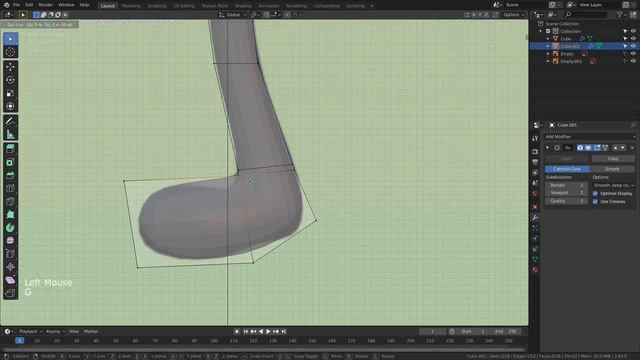
Task: Open the Add Modifier dropdown
Action: coord(590,137)
